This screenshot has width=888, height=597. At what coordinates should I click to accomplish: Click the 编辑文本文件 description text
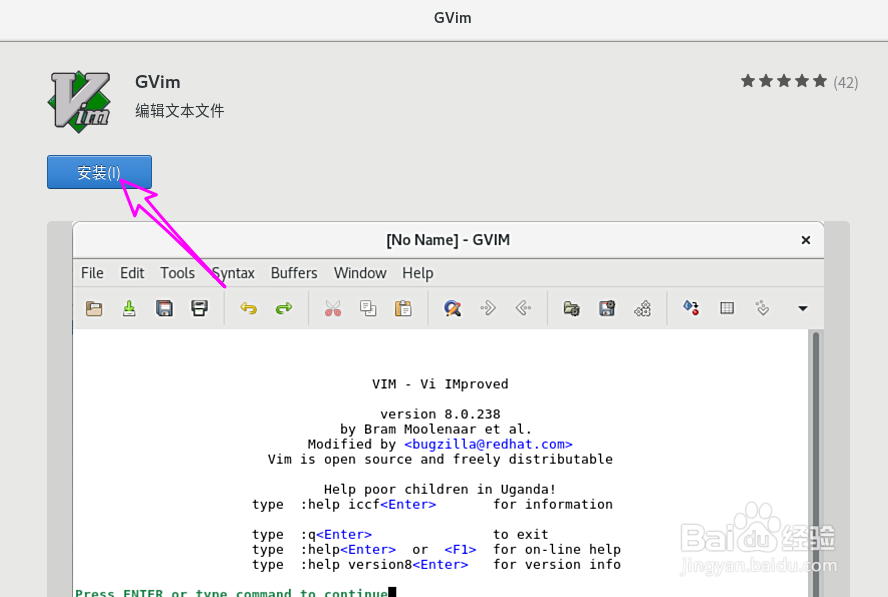[180, 110]
